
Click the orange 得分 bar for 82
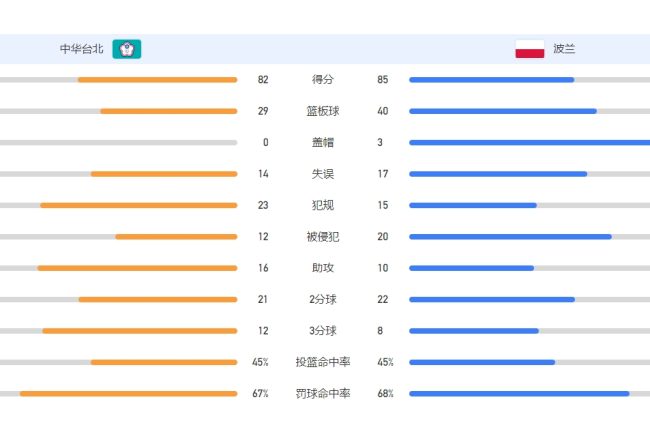tap(158, 80)
